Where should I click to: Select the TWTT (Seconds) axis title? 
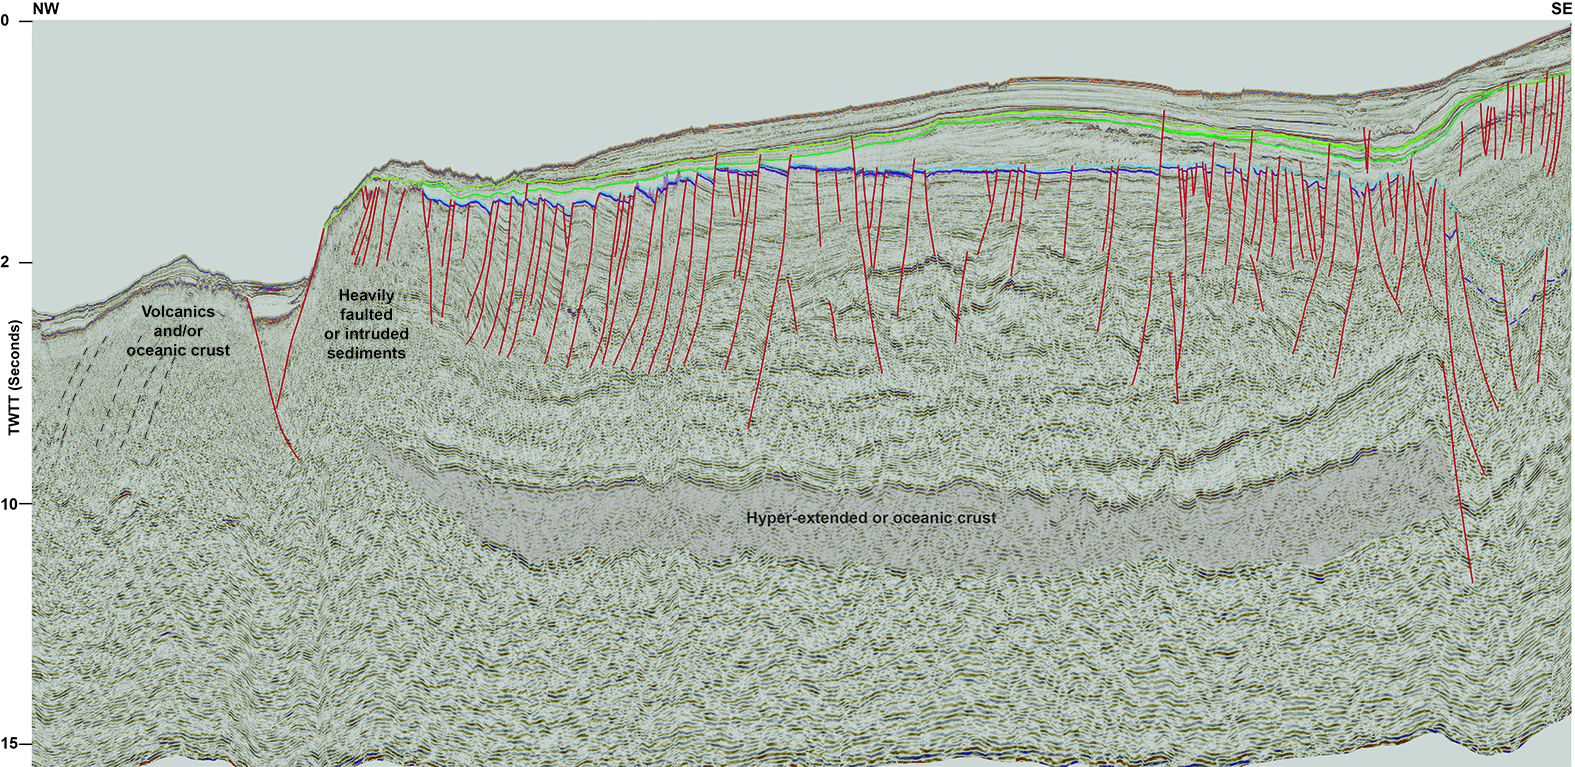pyautogui.click(x=15, y=378)
